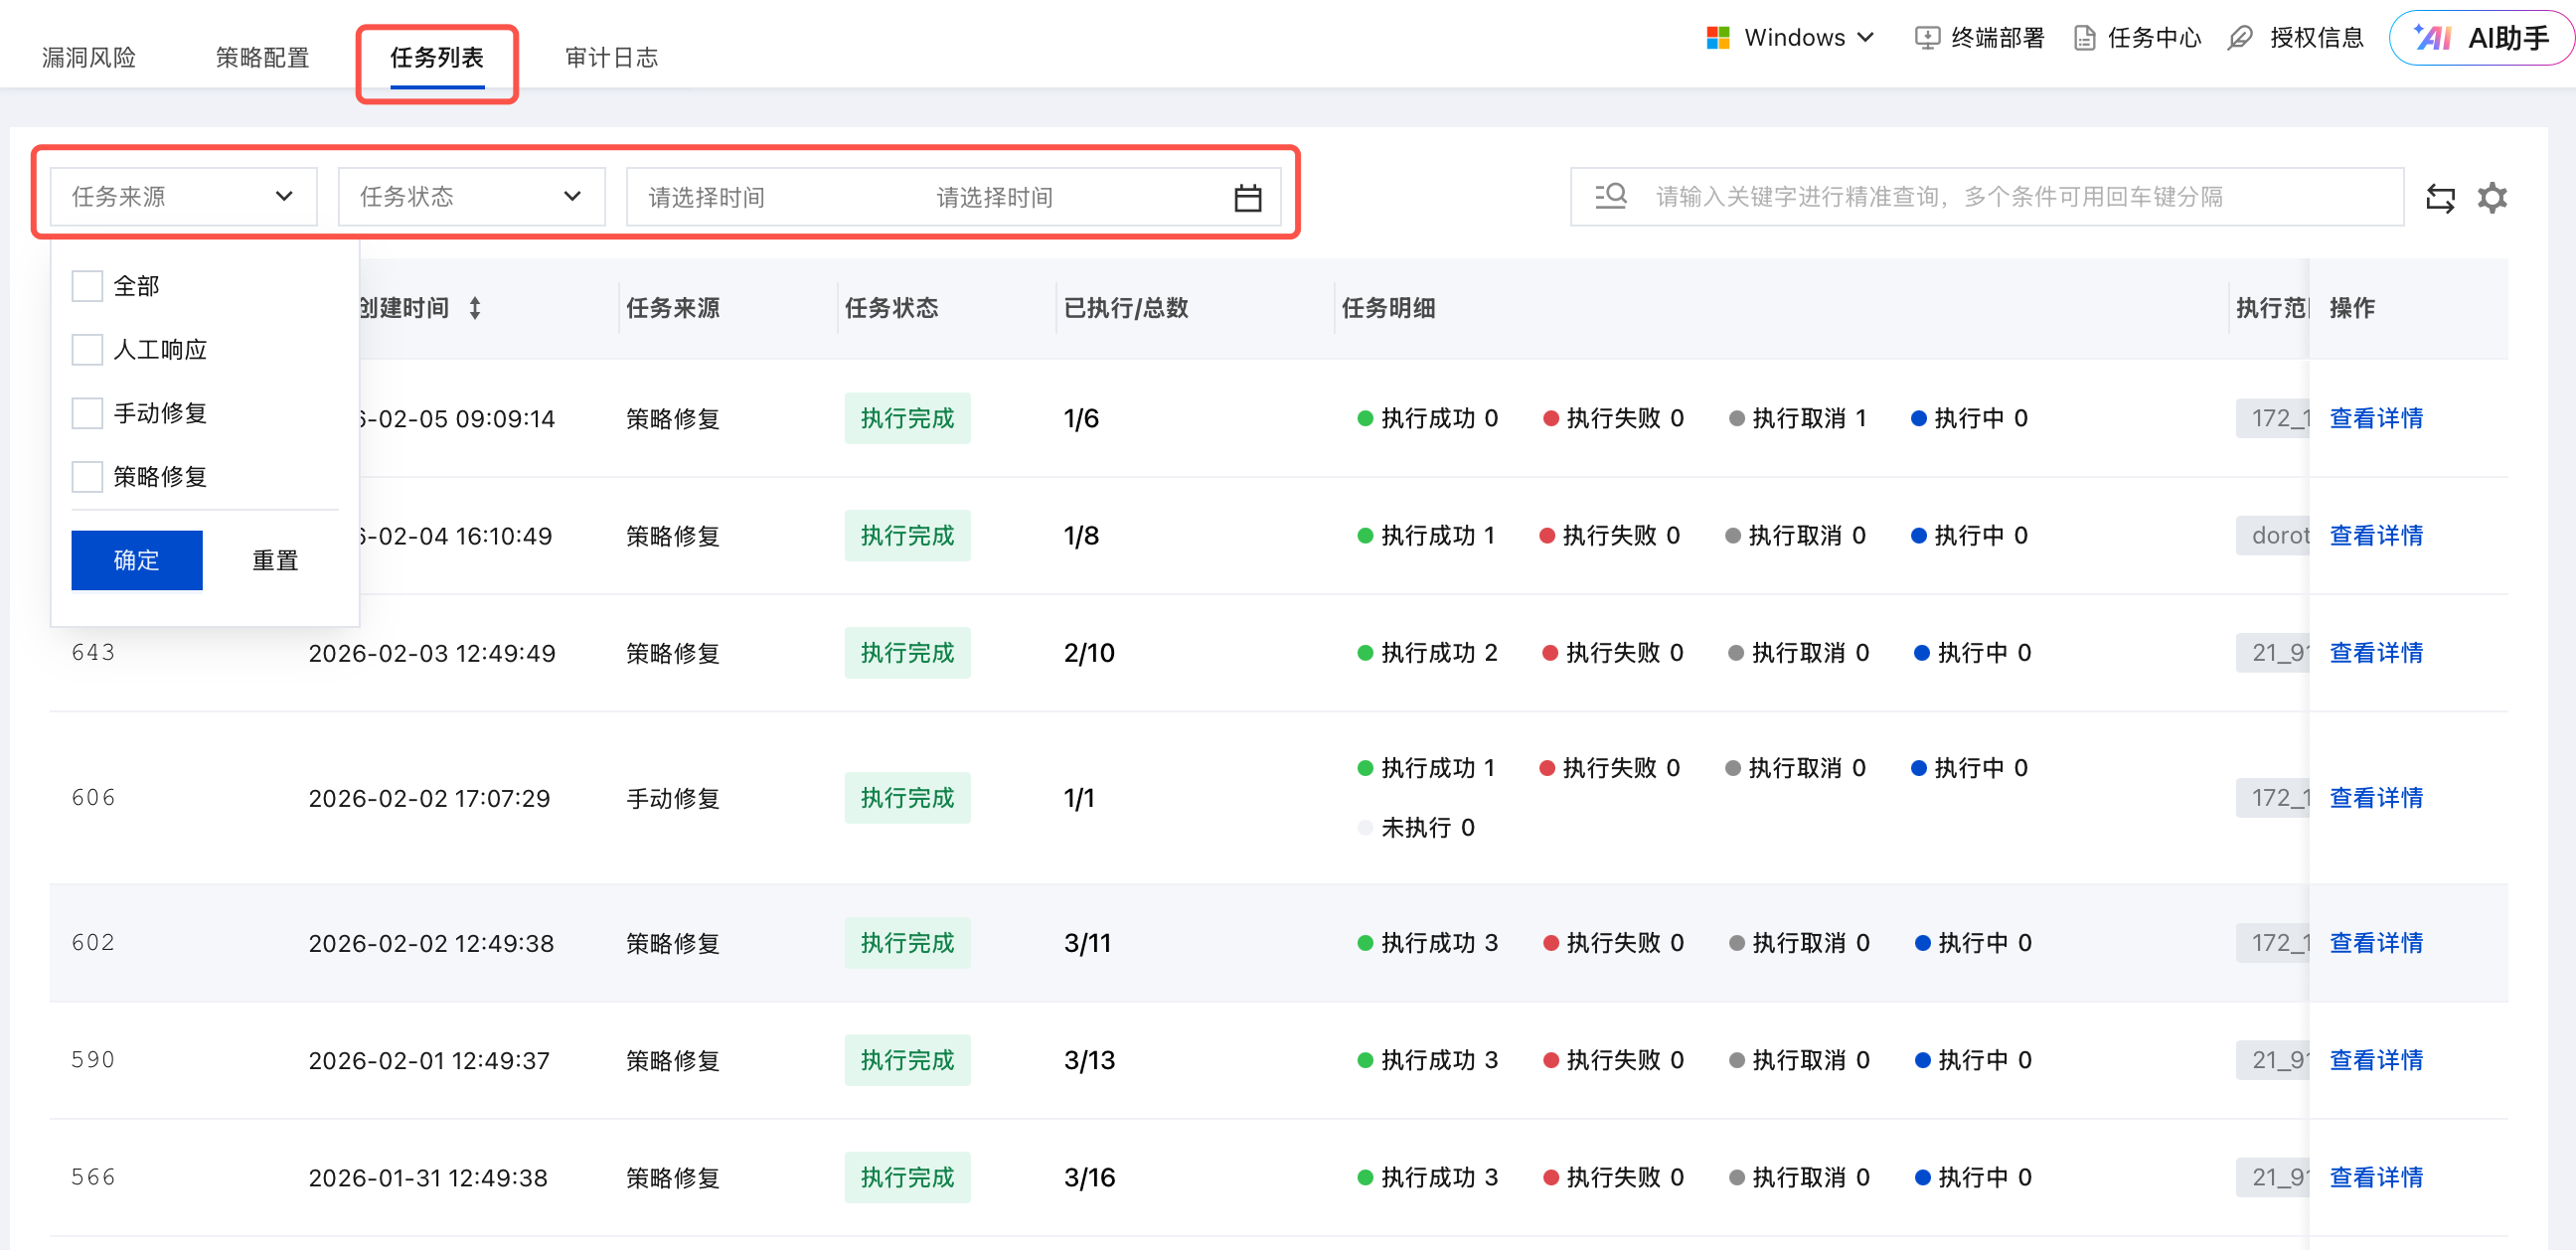Check the 全部 checkbox
This screenshot has height=1250, width=2576.
coord(87,286)
